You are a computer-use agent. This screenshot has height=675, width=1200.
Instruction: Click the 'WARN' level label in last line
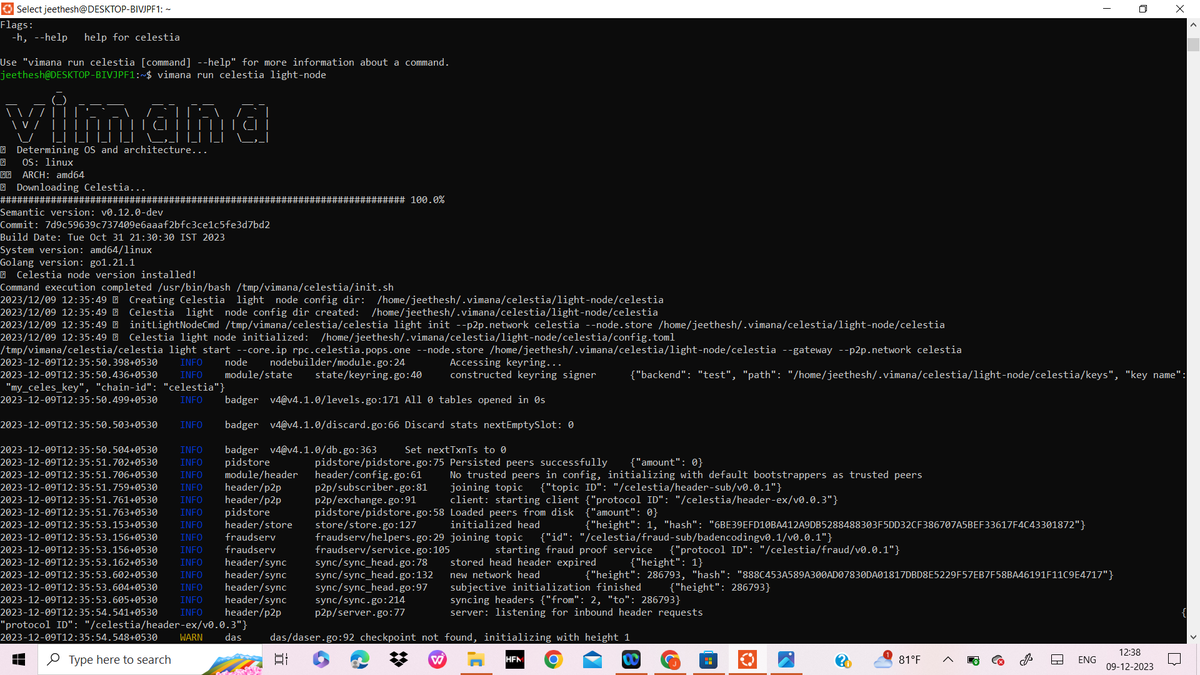(x=191, y=637)
